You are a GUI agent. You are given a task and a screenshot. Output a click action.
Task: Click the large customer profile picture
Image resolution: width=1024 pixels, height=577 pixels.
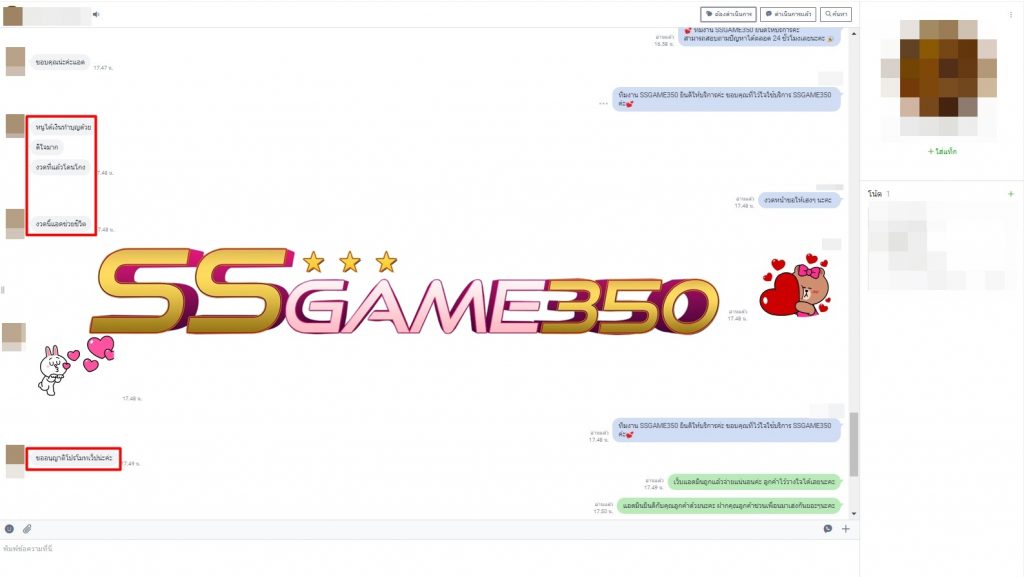pos(938,78)
